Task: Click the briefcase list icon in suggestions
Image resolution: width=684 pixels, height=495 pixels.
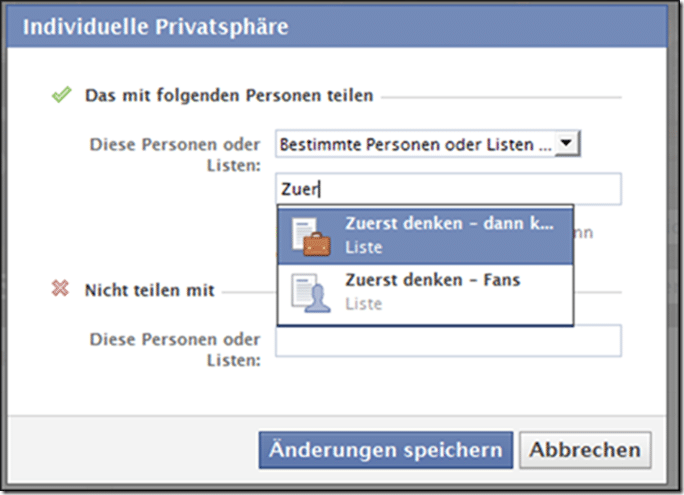Action: 311,237
